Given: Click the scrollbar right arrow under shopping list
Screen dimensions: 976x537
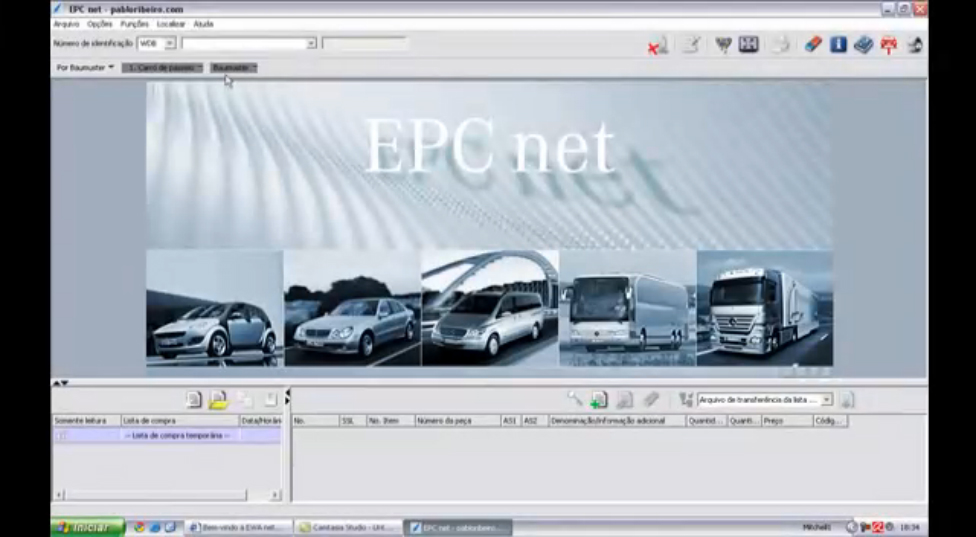Looking at the screenshot, I should (275, 495).
